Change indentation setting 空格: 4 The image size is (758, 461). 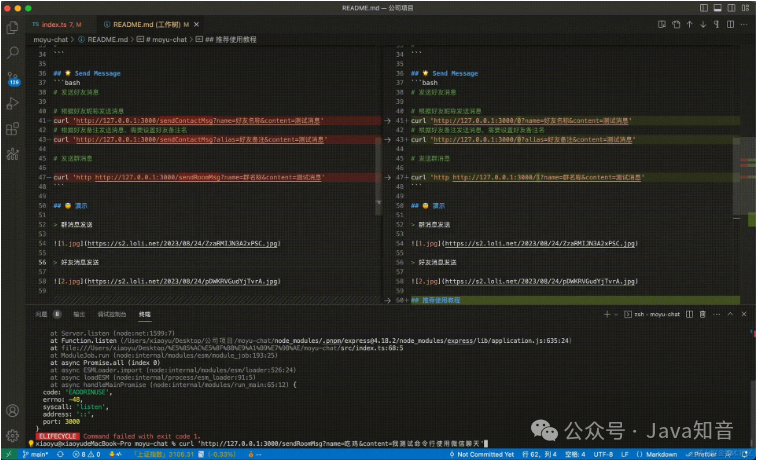[575, 455]
